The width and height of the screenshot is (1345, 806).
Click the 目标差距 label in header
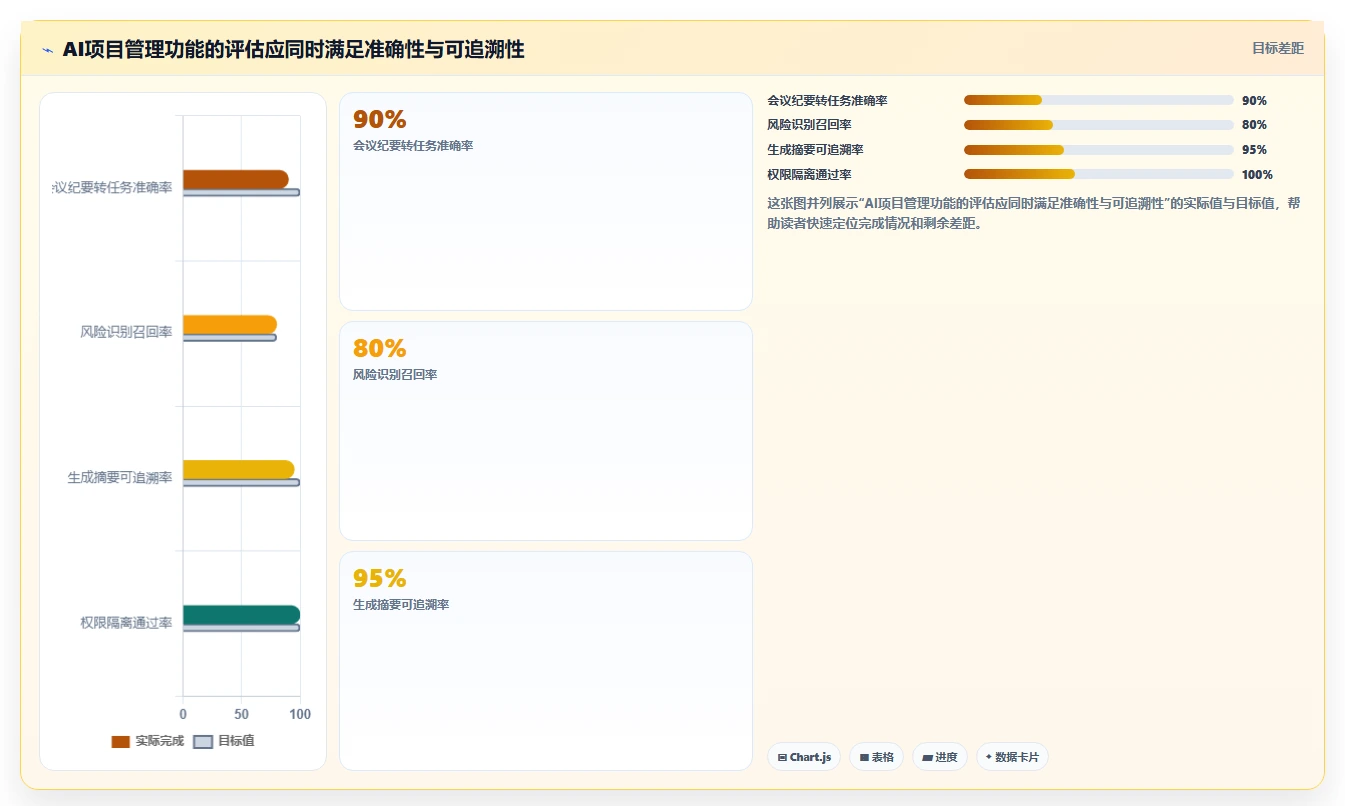click(x=1278, y=48)
